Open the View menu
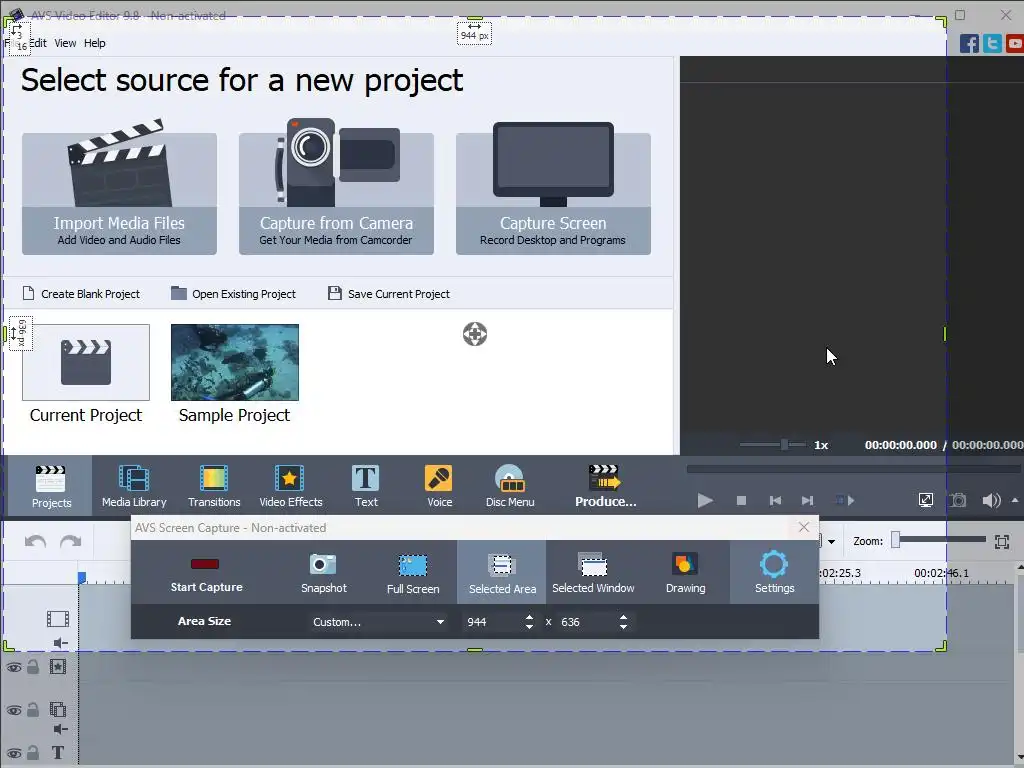The image size is (1024, 768). (65, 43)
